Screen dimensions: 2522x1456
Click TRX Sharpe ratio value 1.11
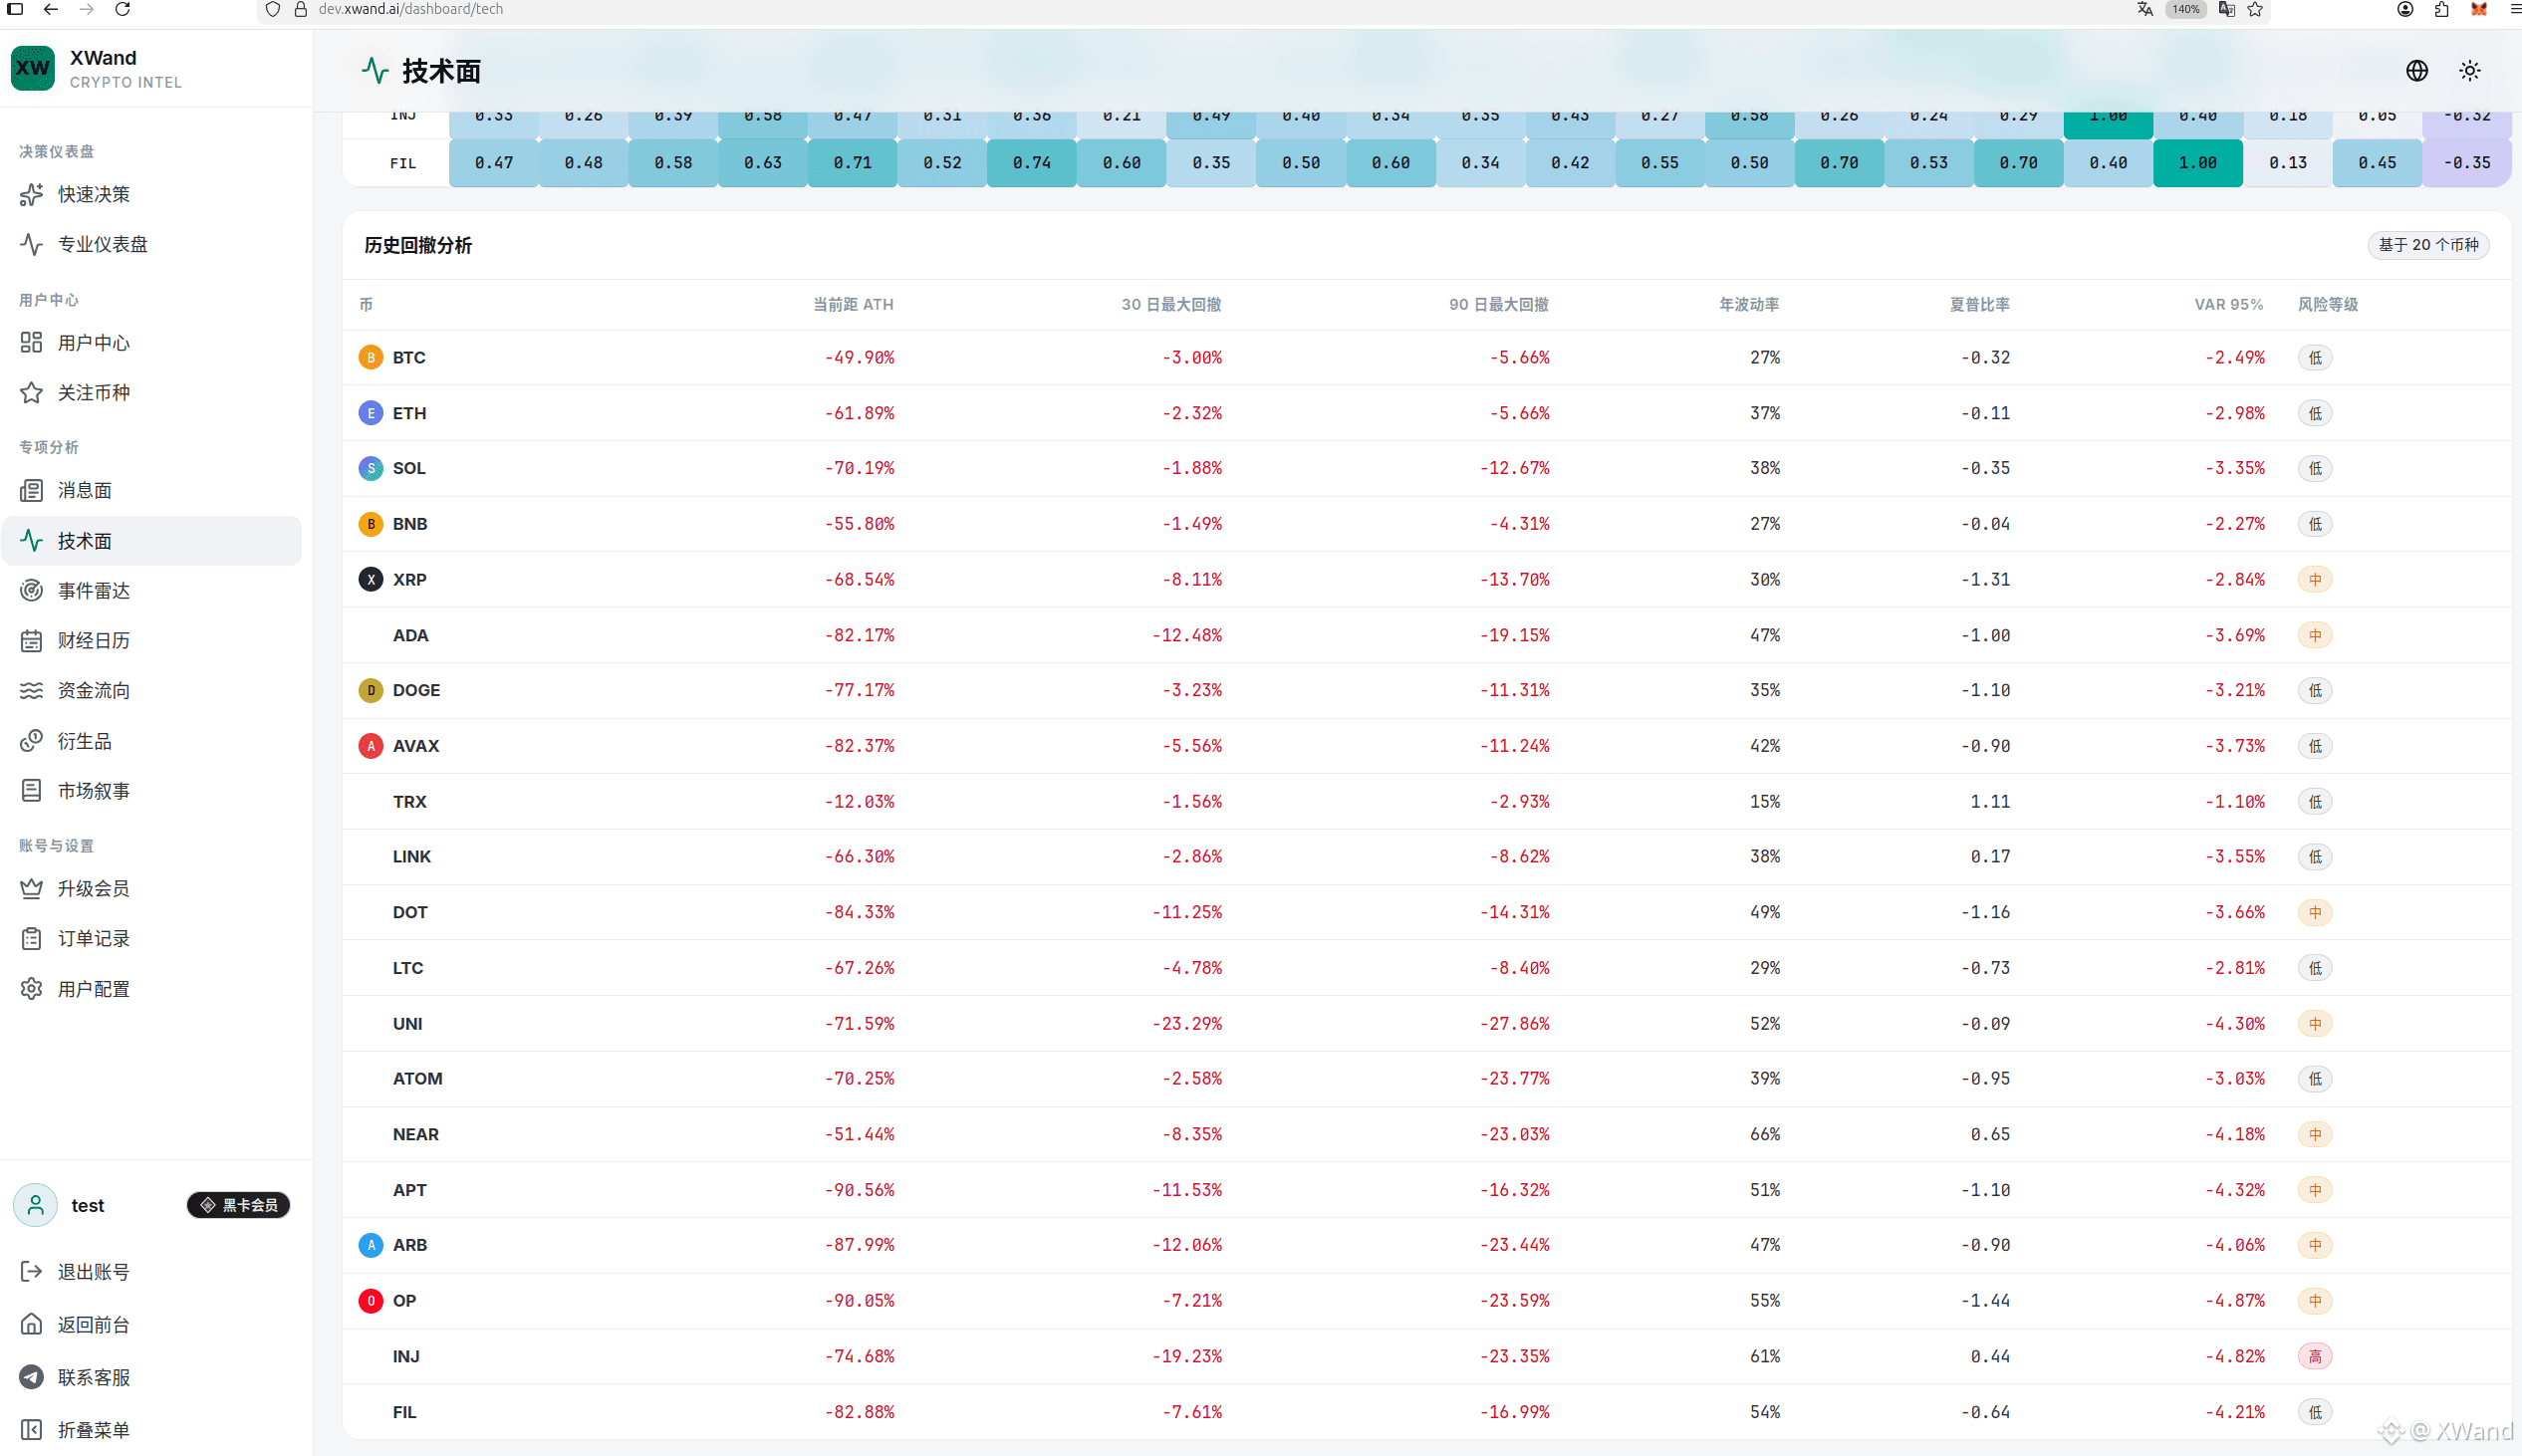1990,801
